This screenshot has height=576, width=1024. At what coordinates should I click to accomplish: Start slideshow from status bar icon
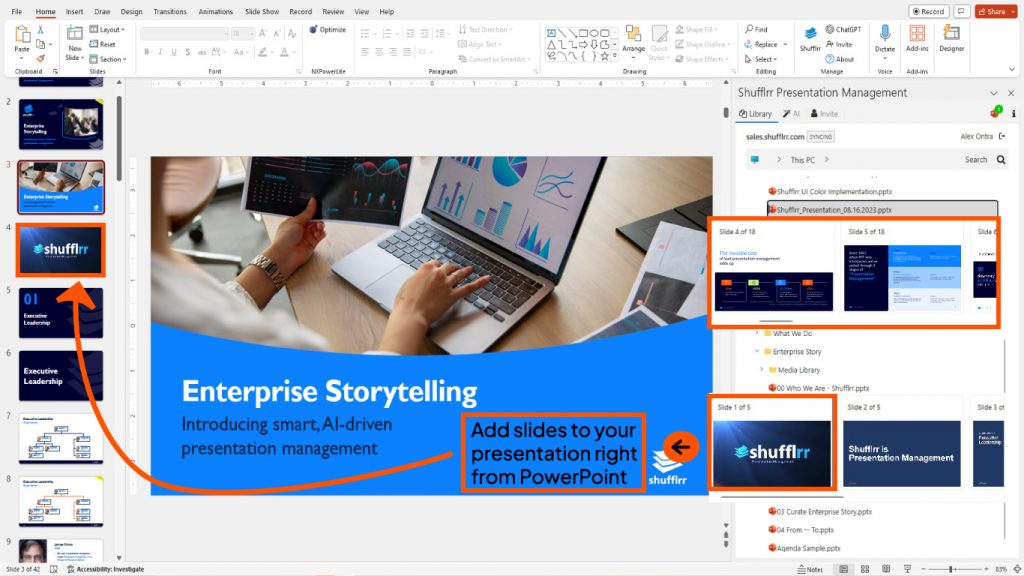[907, 569]
